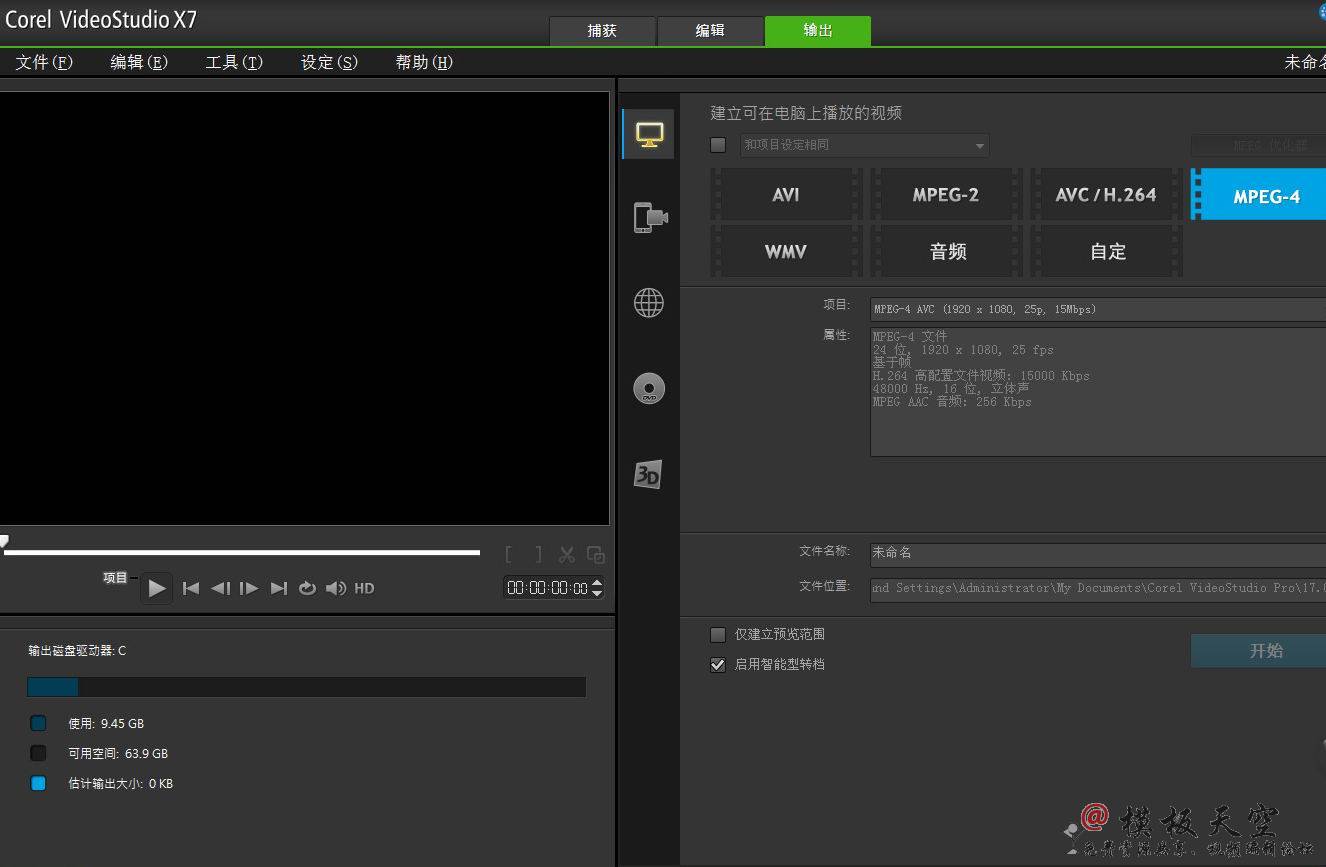This screenshot has width=1326, height=867.
Task: Step to the previous frame
Action: 220,588
